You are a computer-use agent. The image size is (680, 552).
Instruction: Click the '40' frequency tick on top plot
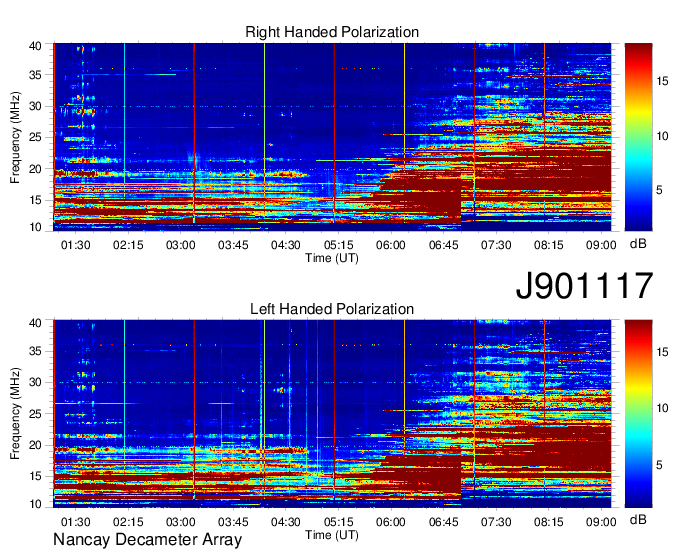tap(35, 46)
